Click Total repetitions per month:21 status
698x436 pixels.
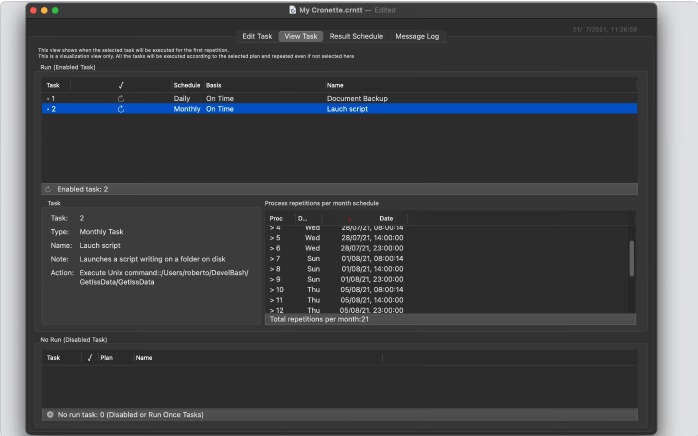pyautogui.click(x=319, y=319)
